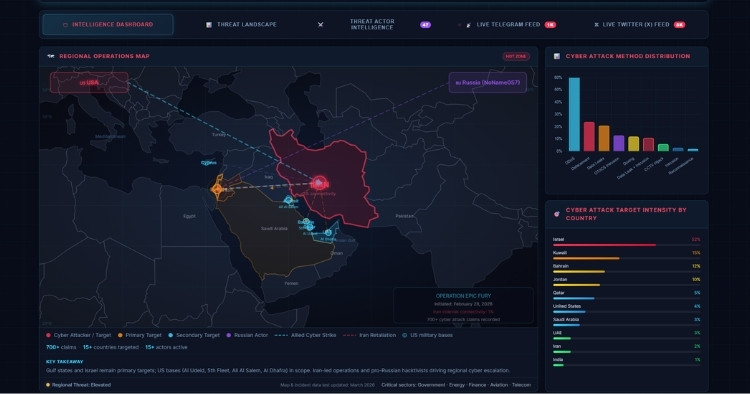This screenshot has height=394, width=750.
Task: Click the Regional Threat: Elevated status
Action: [78, 385]
